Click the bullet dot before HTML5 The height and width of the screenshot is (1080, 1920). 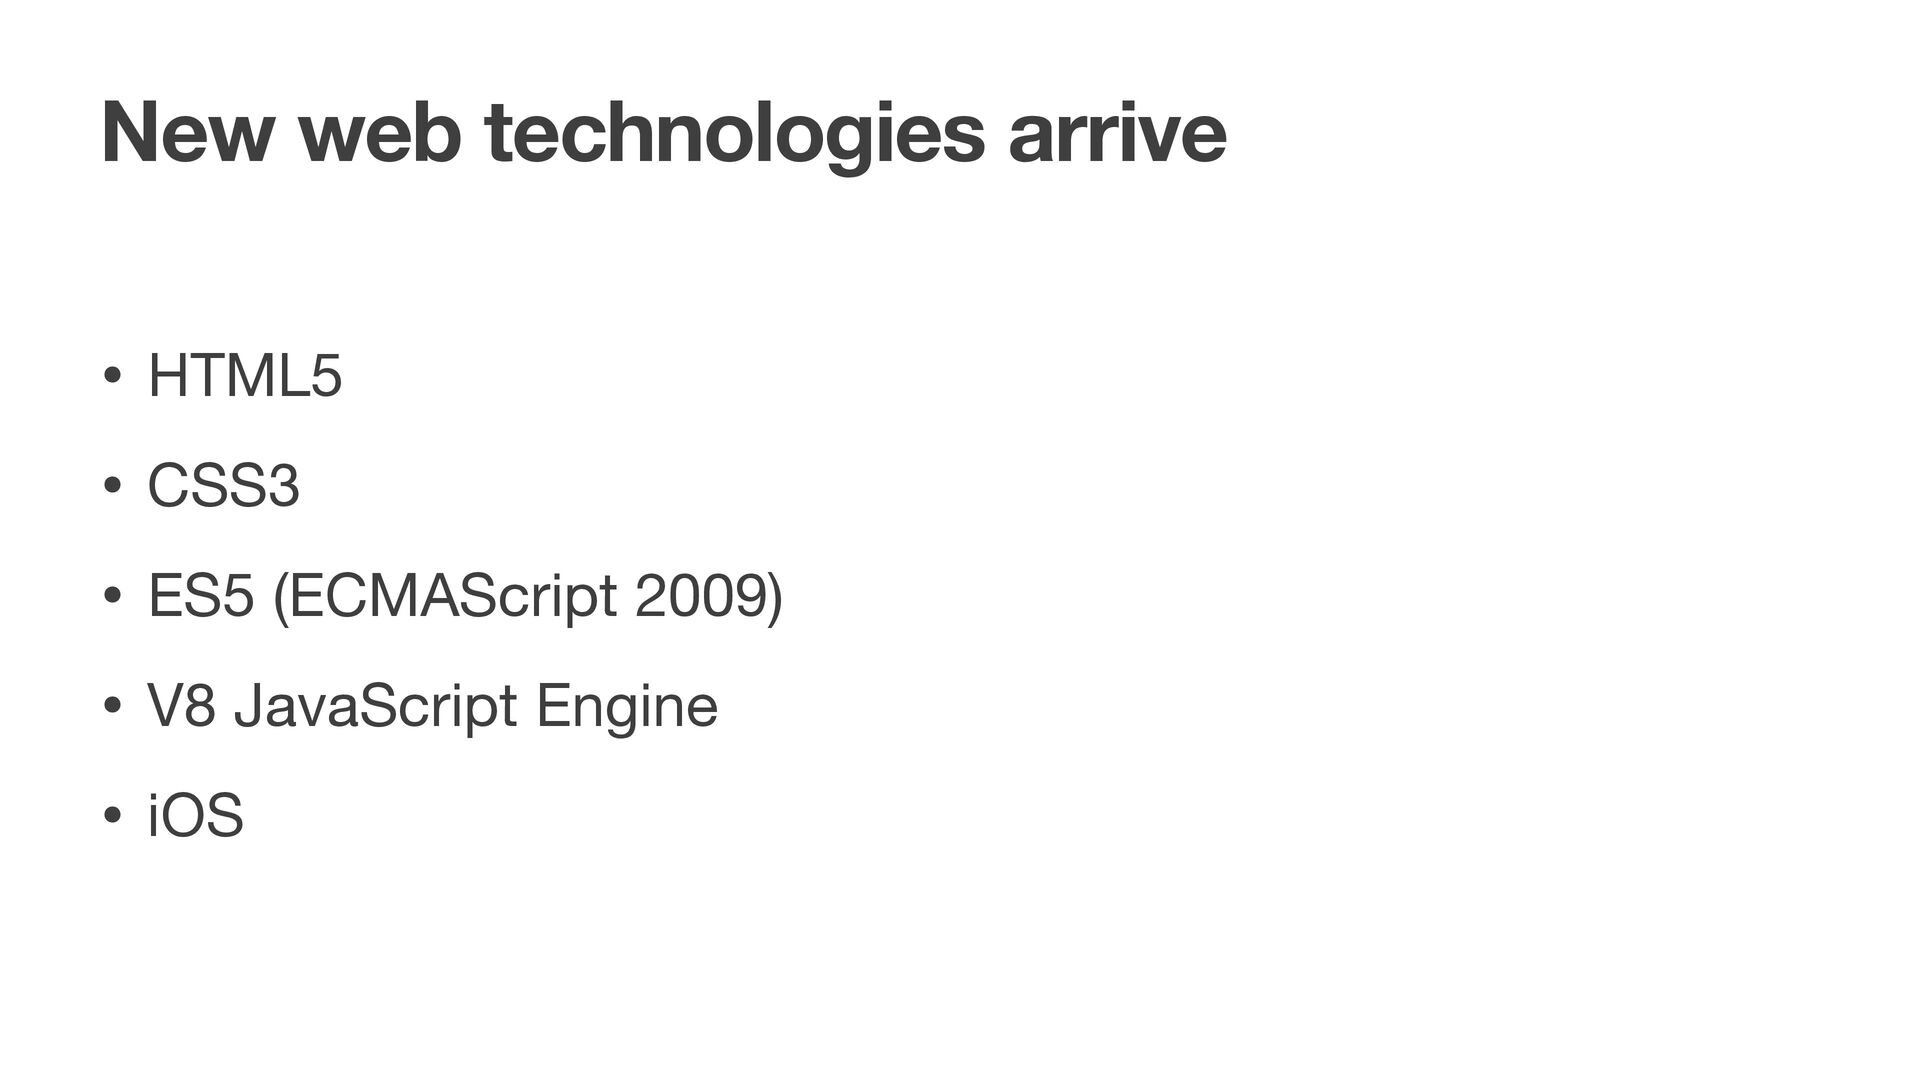112,378
